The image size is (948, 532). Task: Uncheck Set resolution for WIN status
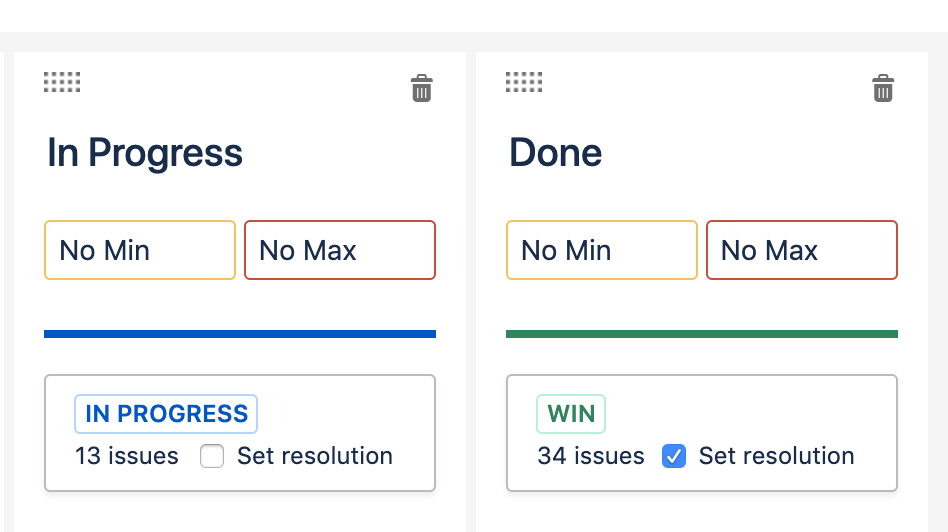[674, 456]
